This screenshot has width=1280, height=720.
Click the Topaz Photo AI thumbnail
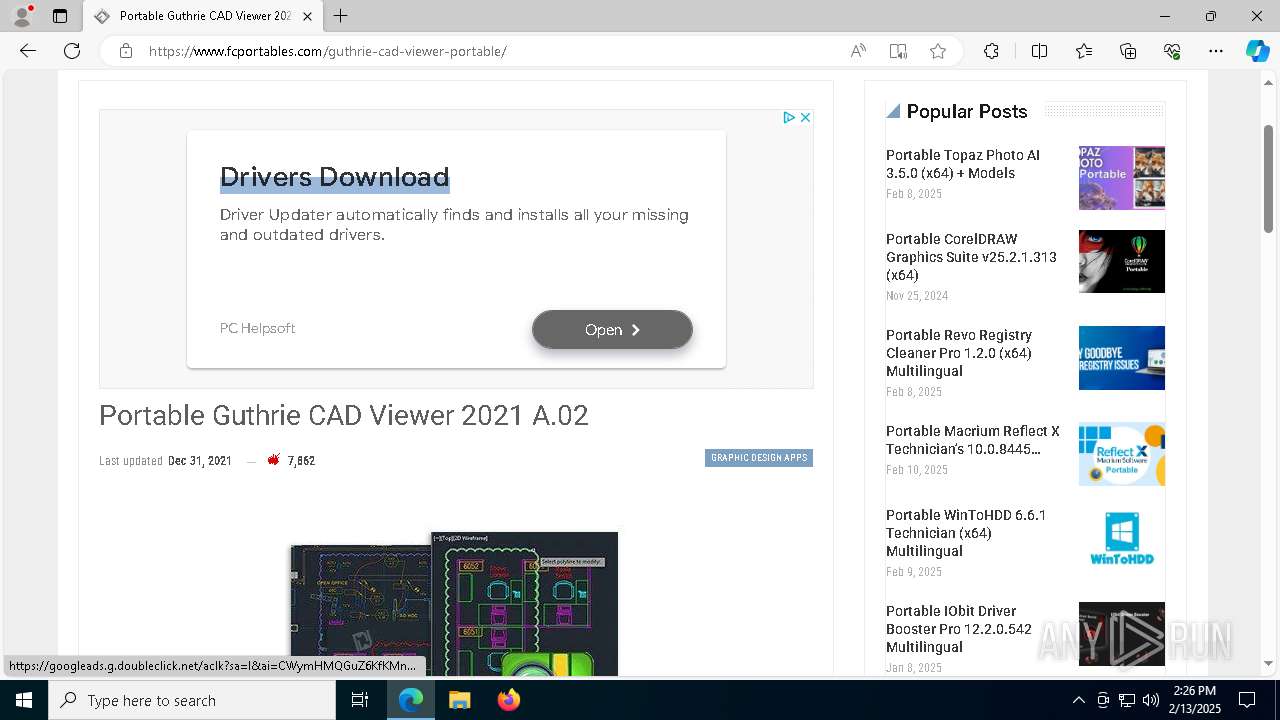1122,178
